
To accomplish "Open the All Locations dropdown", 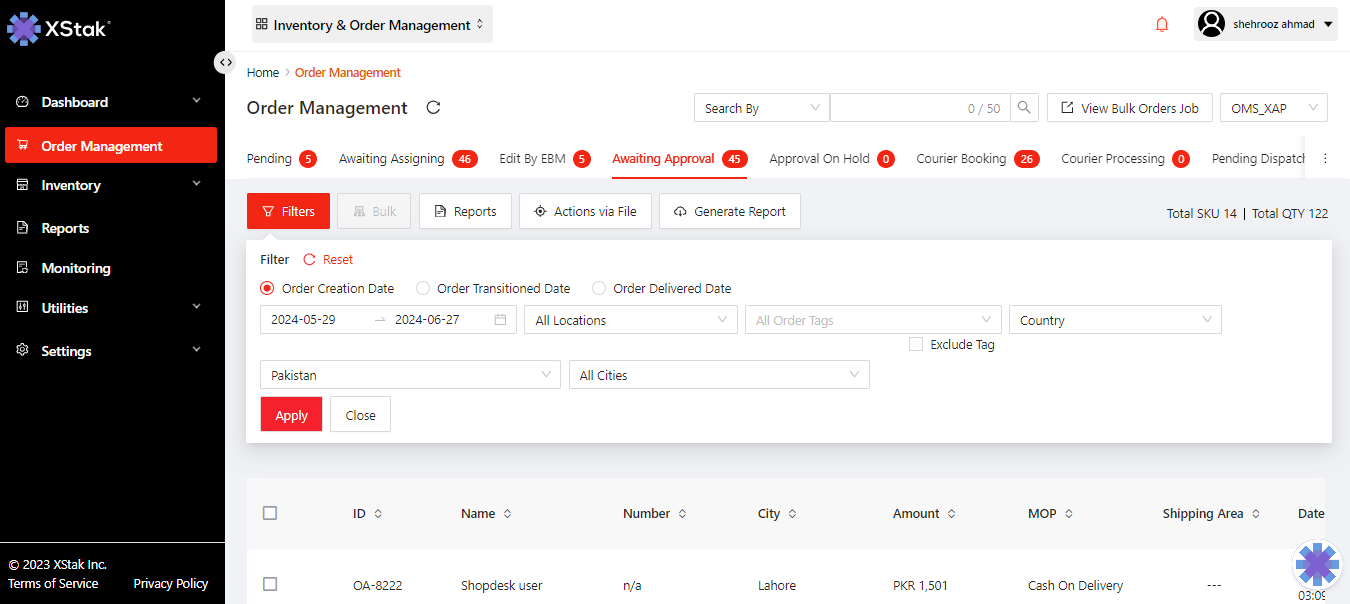I will 630,320.
